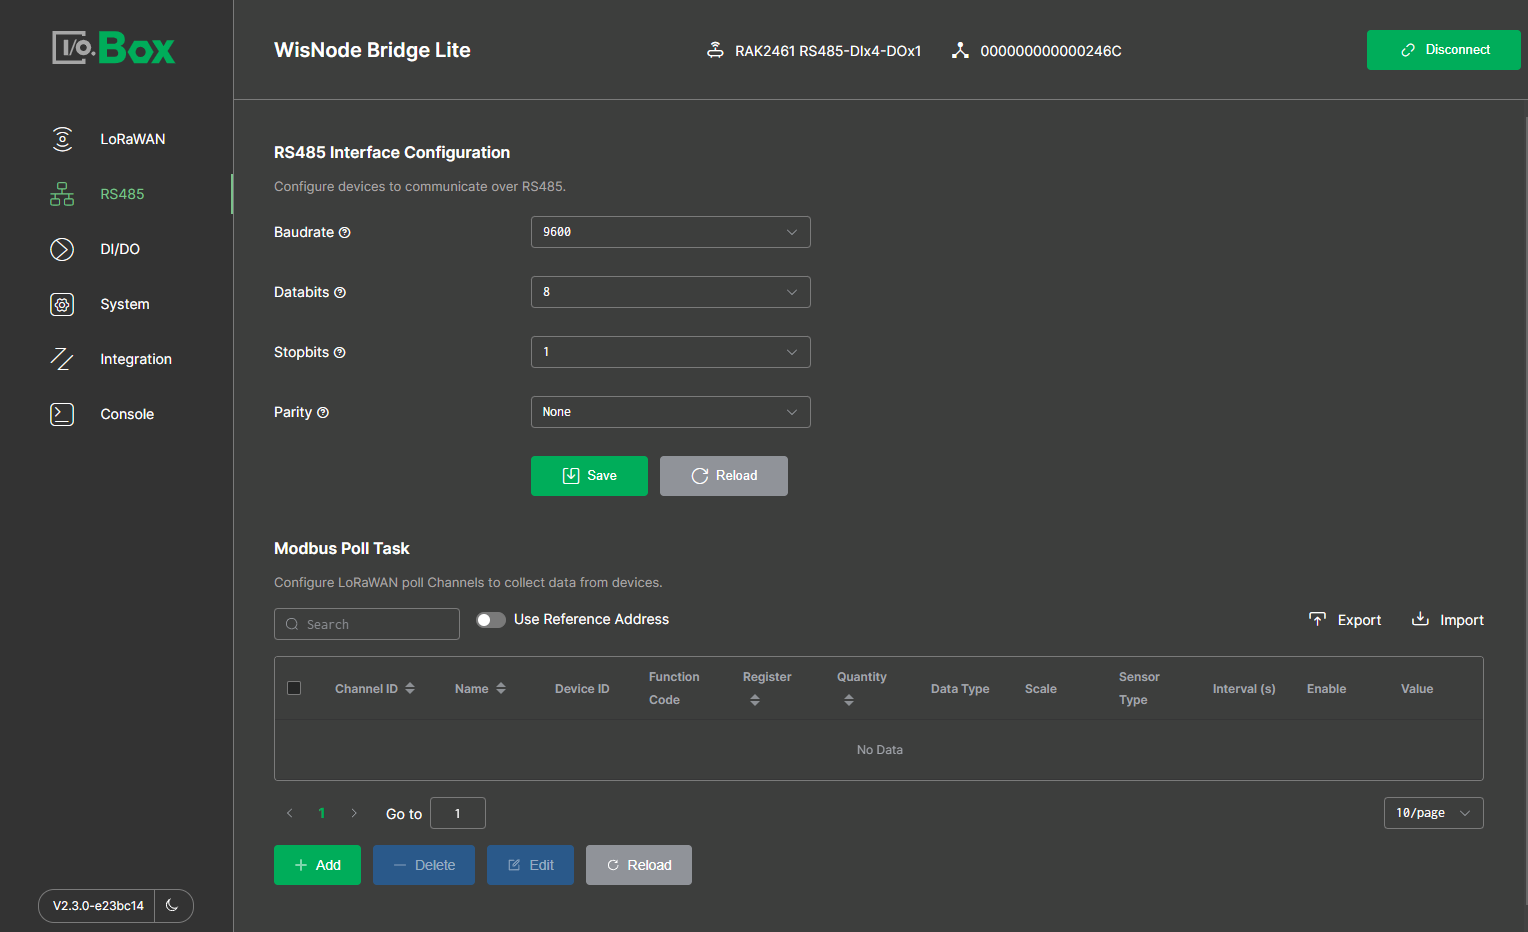Image resolution: width=1528 pixels, height=932 pixels.
Task: Click the Go to page input field
Action: (x=457, y=812)
